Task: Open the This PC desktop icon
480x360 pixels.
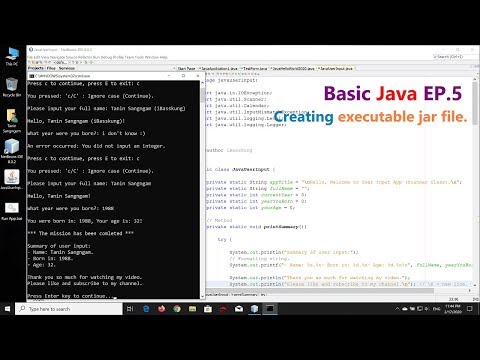Action: click(12, 56)
